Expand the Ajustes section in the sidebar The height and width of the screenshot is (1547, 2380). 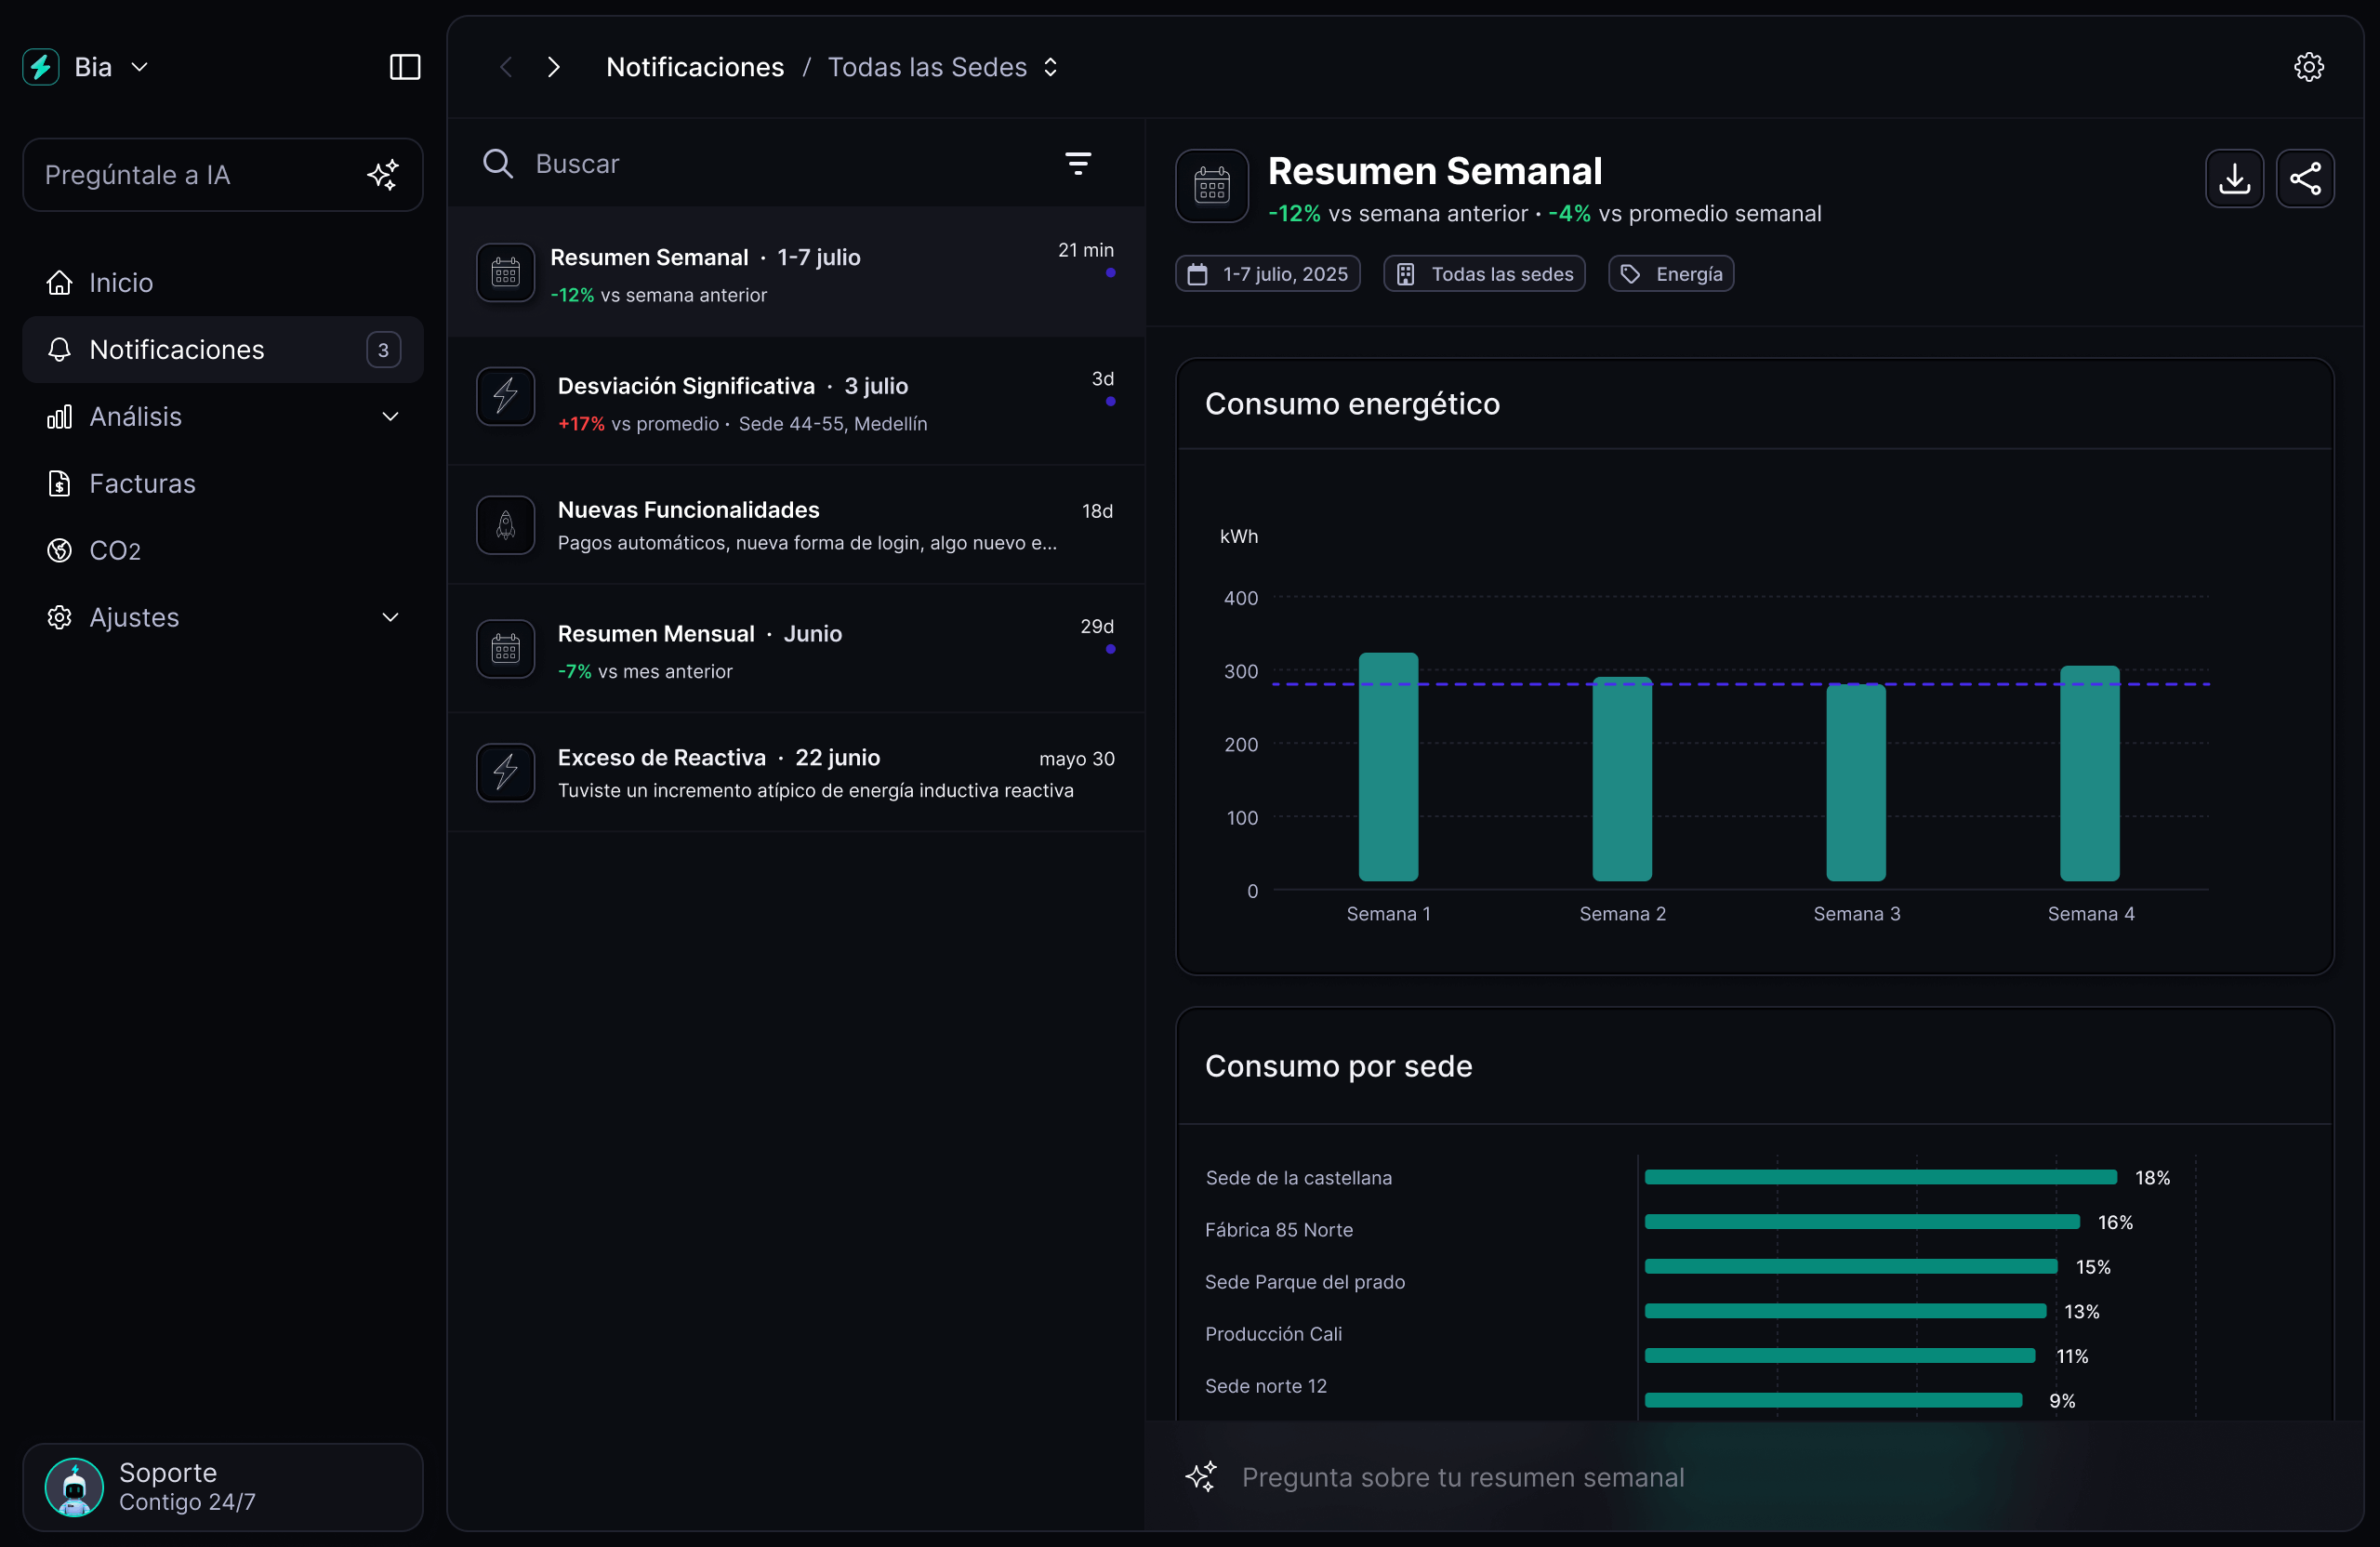click(390, 617)
